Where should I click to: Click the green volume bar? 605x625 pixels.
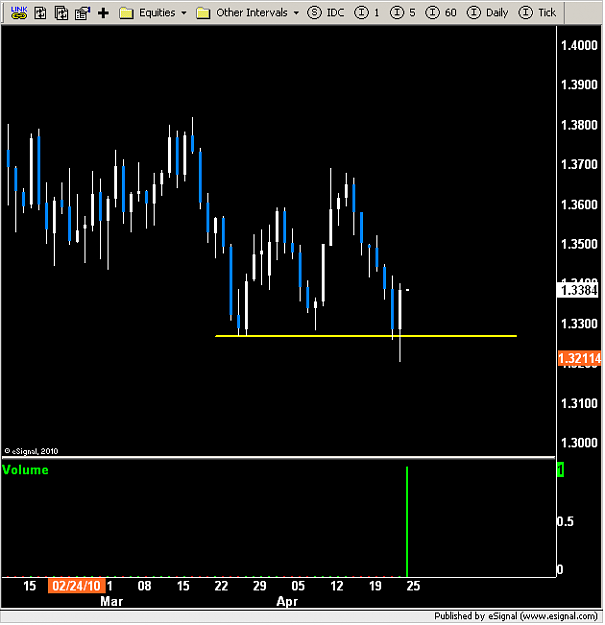tap(407, 521)
